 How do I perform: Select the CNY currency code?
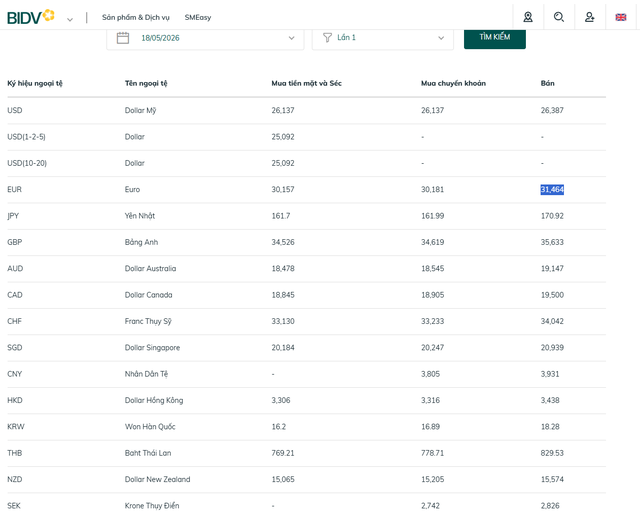[15, 374]
